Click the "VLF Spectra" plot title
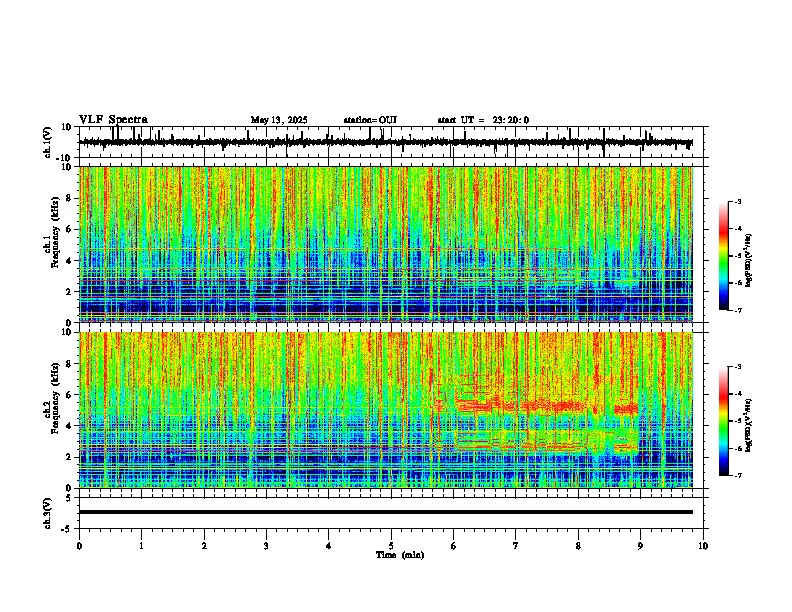The height and width of the screenshot is (612, 792). pos(113,120)
